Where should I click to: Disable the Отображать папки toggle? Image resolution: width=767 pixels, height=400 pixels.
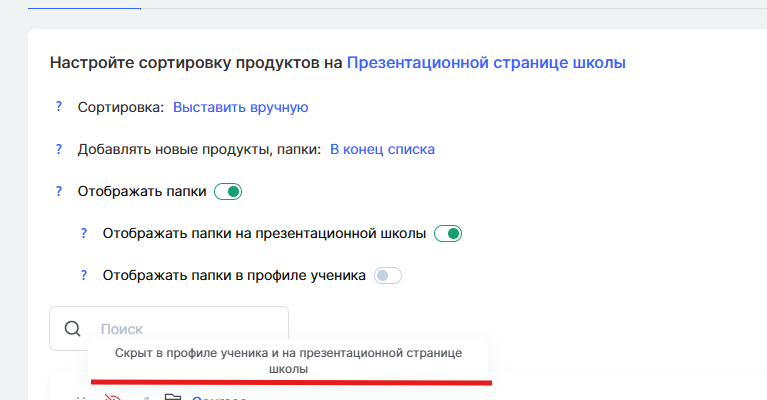[229, 191]
